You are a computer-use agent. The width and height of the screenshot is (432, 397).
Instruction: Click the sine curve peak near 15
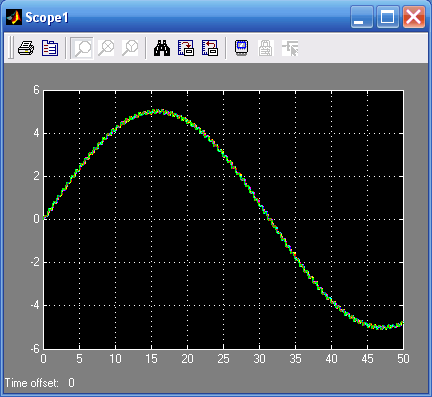pos(157,112)
